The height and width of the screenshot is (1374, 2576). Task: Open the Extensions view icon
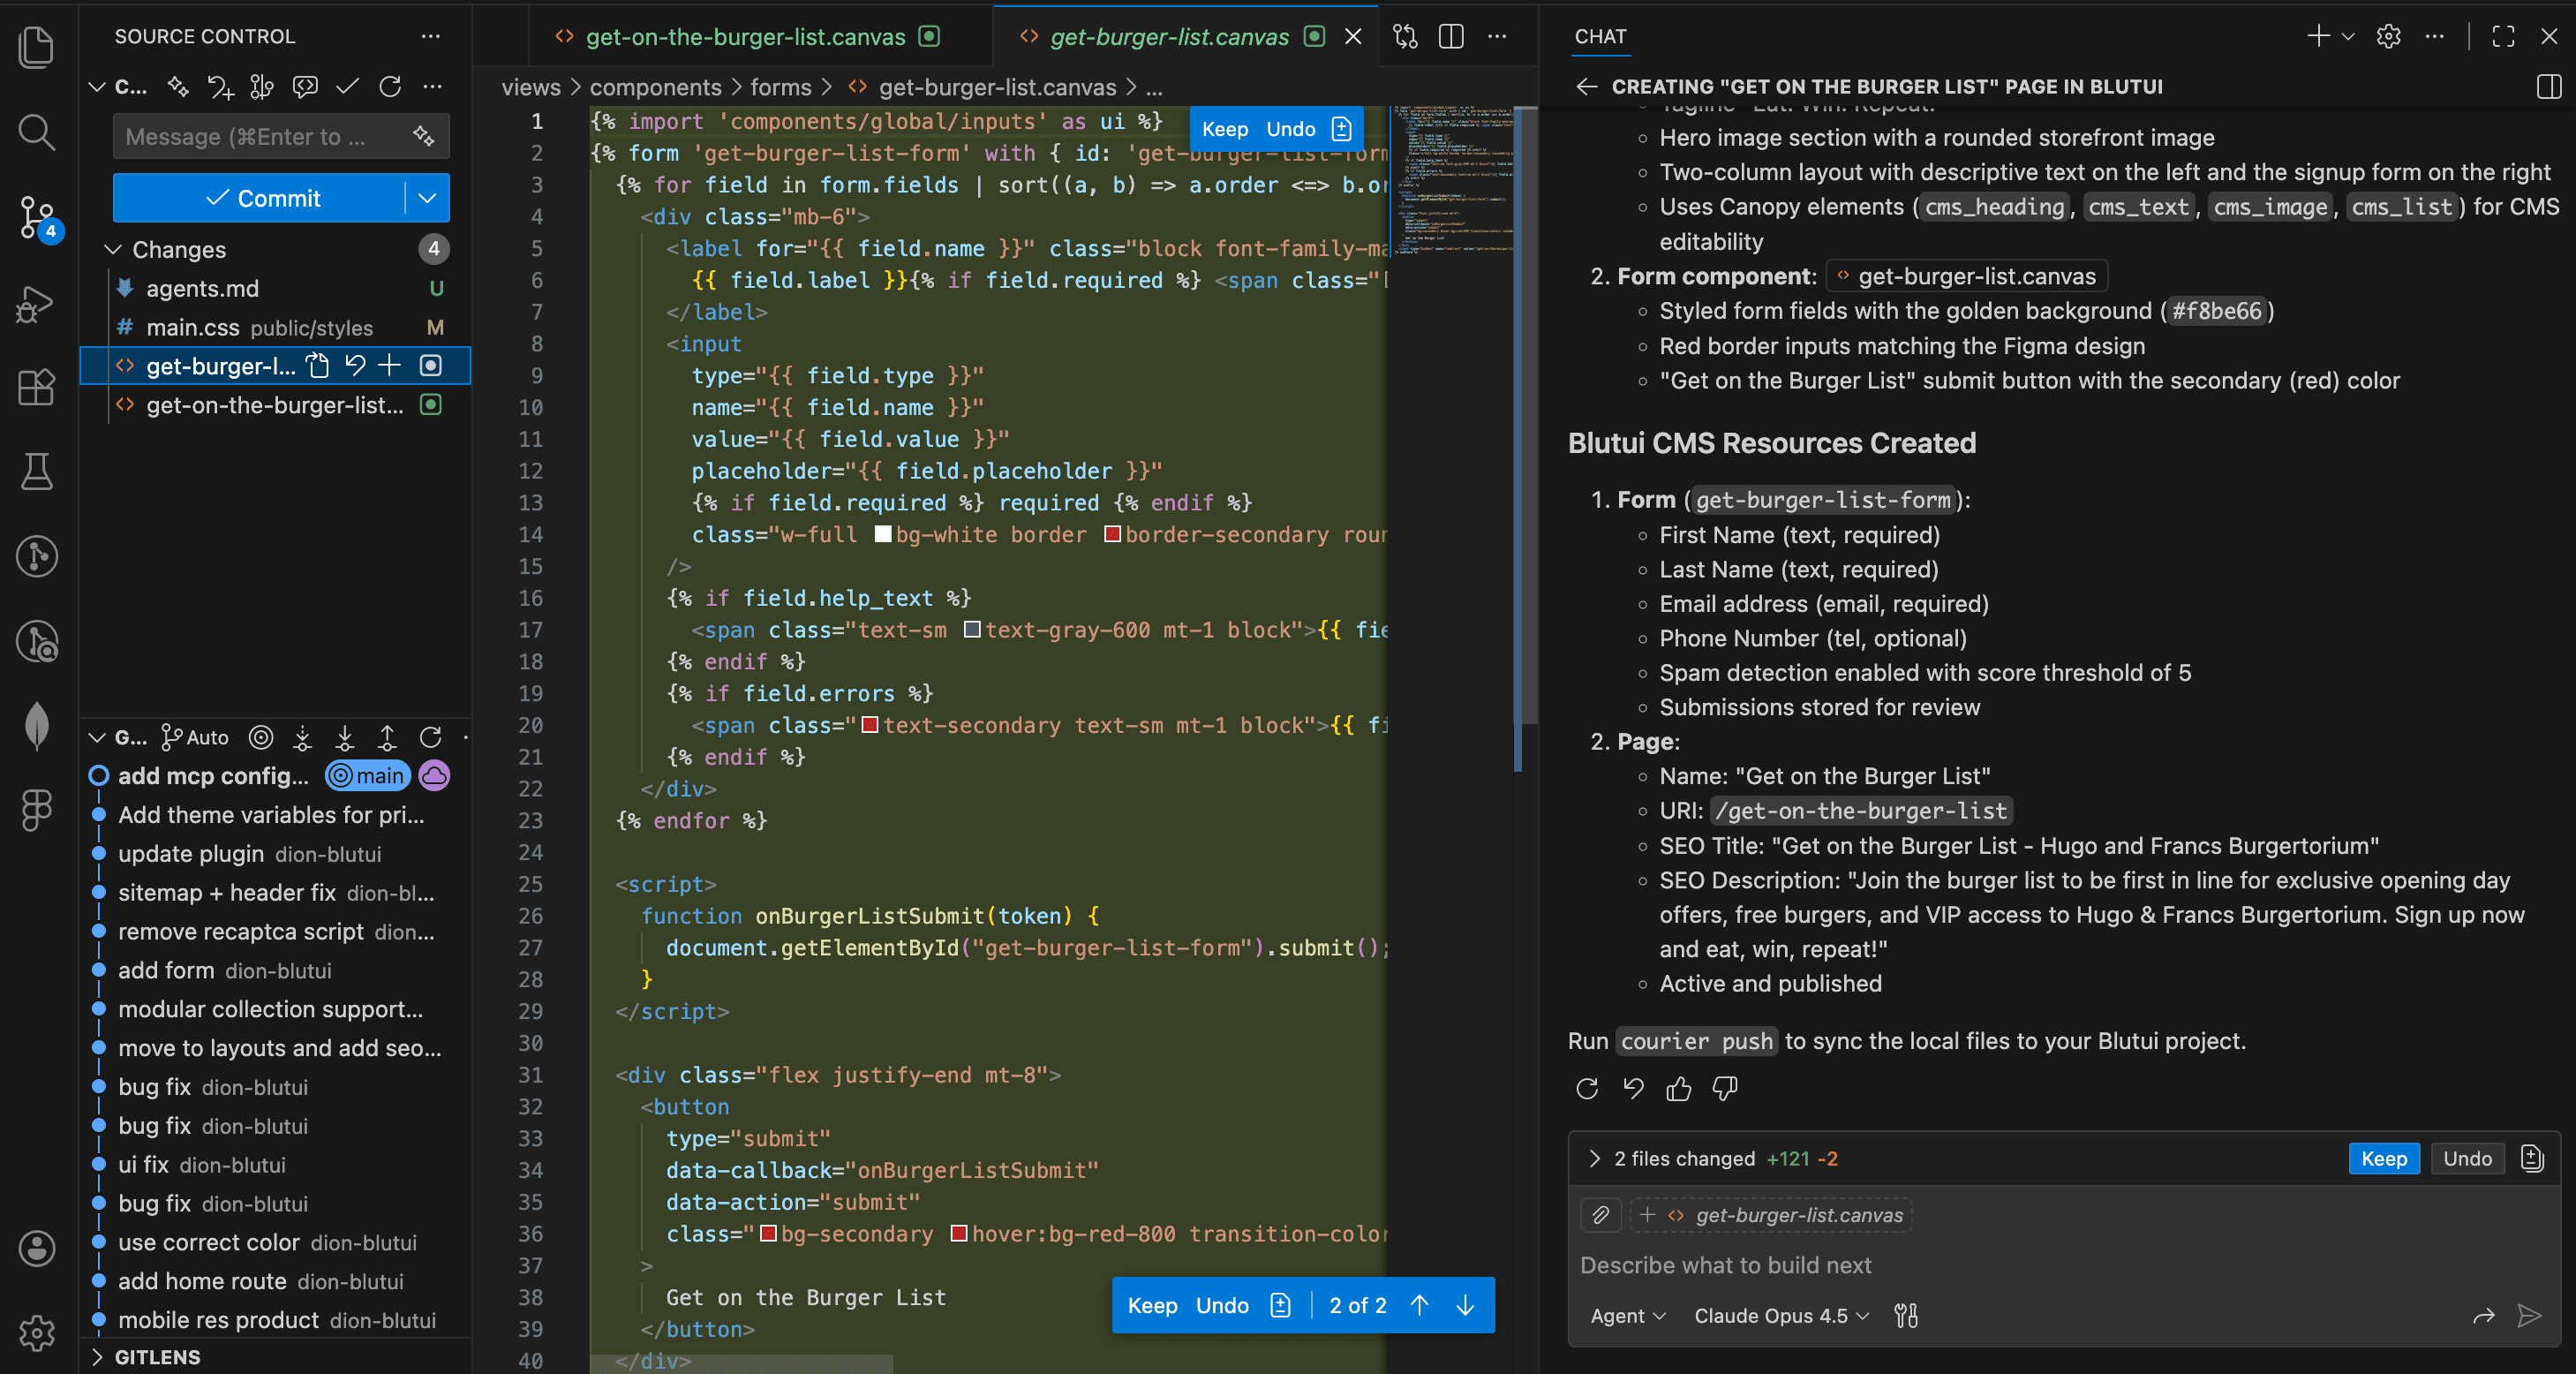click(x=37, y=387)
